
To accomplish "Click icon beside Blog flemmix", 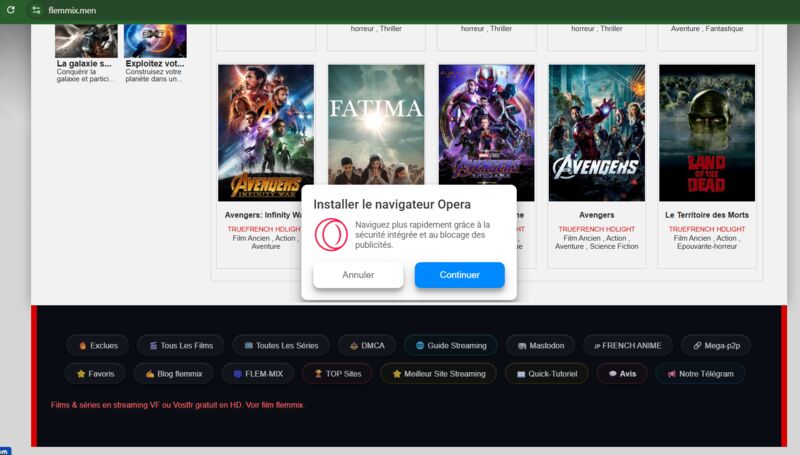I will 149,373.
